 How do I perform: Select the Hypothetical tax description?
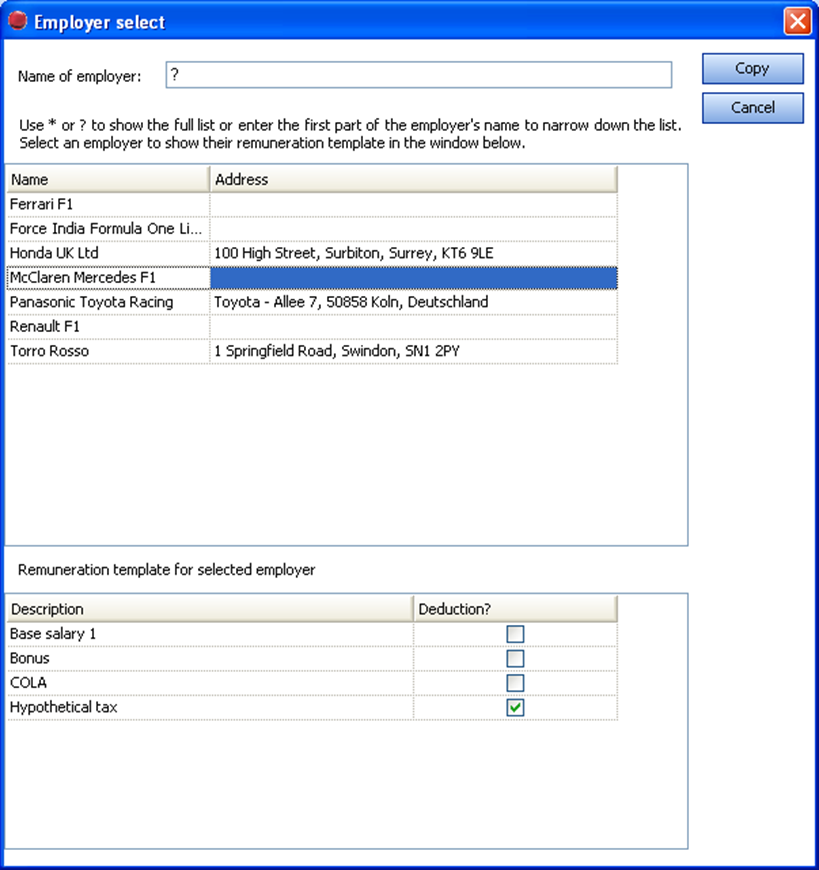click(210, 707)
